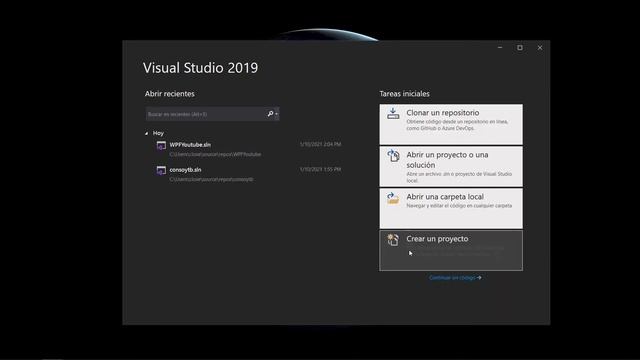Screen dimensions: 640x360
Task: Maximize the Visual Studio 2019 window
Action: [x=520, y=48]
